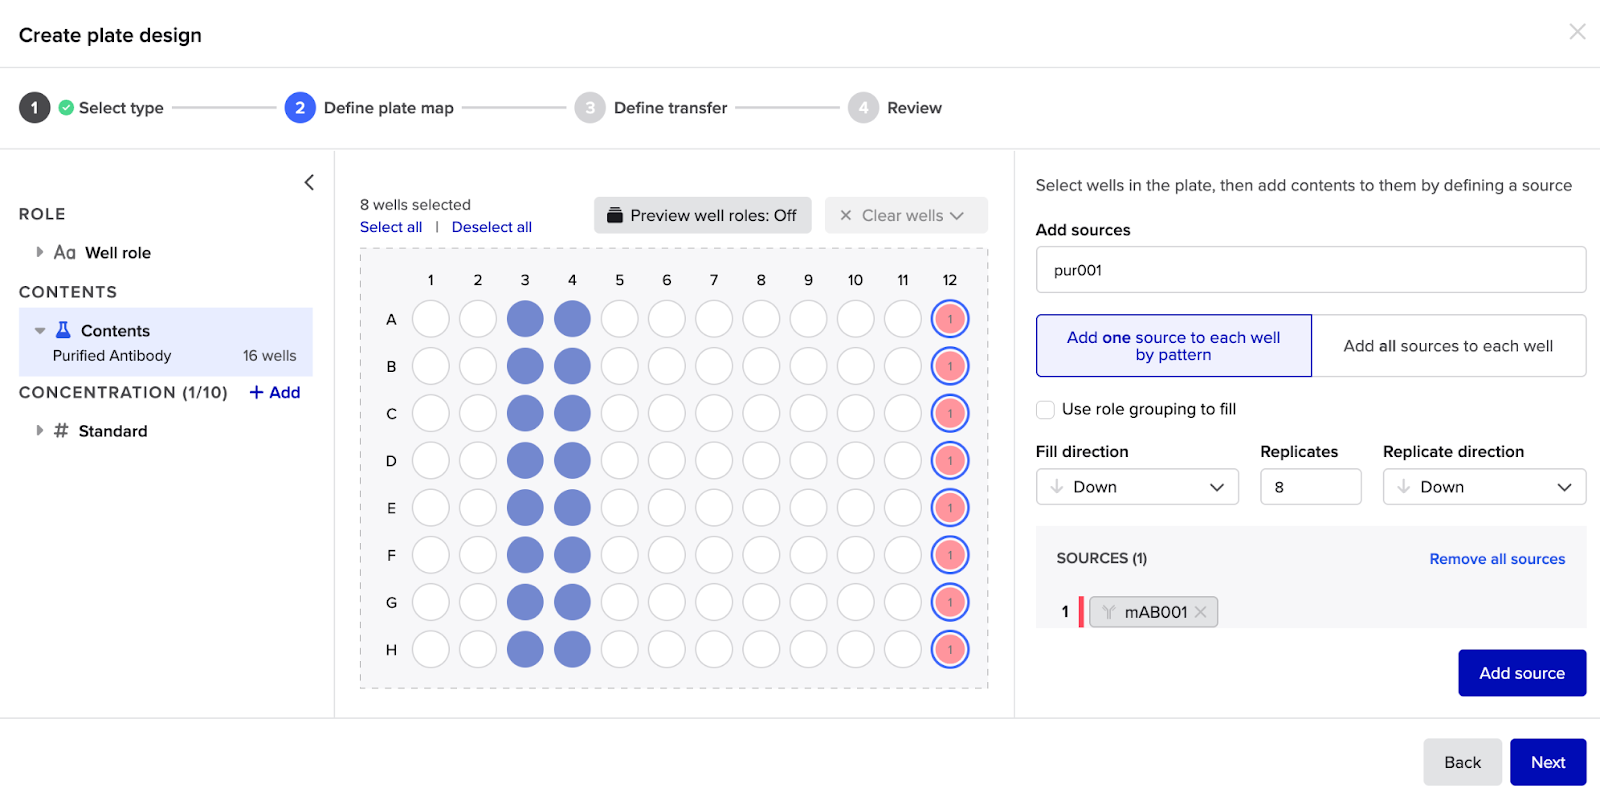Image resolution: width=1600 pixels, height=804 pixels.
Task: Enable Use role grouping to fill
Action: [1045, 409]
